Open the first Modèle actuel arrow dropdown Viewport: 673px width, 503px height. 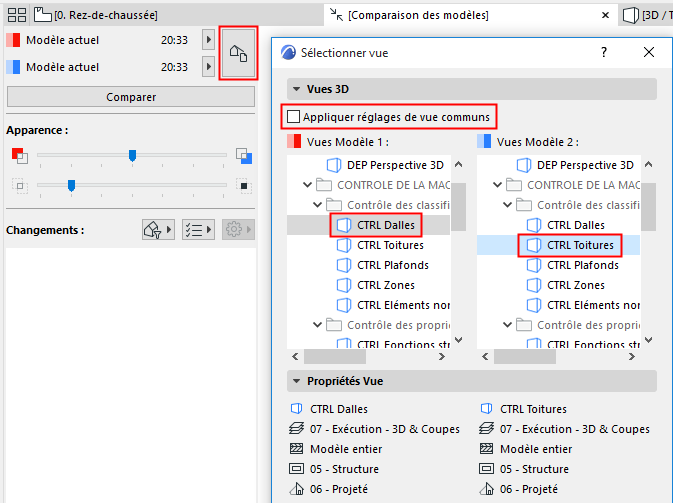[x=208, y=39]
